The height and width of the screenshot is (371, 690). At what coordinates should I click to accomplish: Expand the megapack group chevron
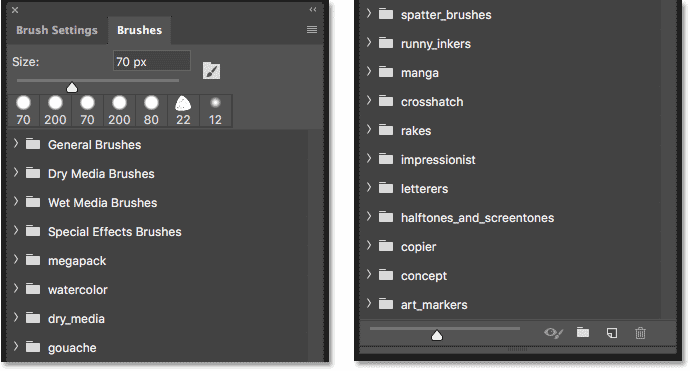coord(16,260)
